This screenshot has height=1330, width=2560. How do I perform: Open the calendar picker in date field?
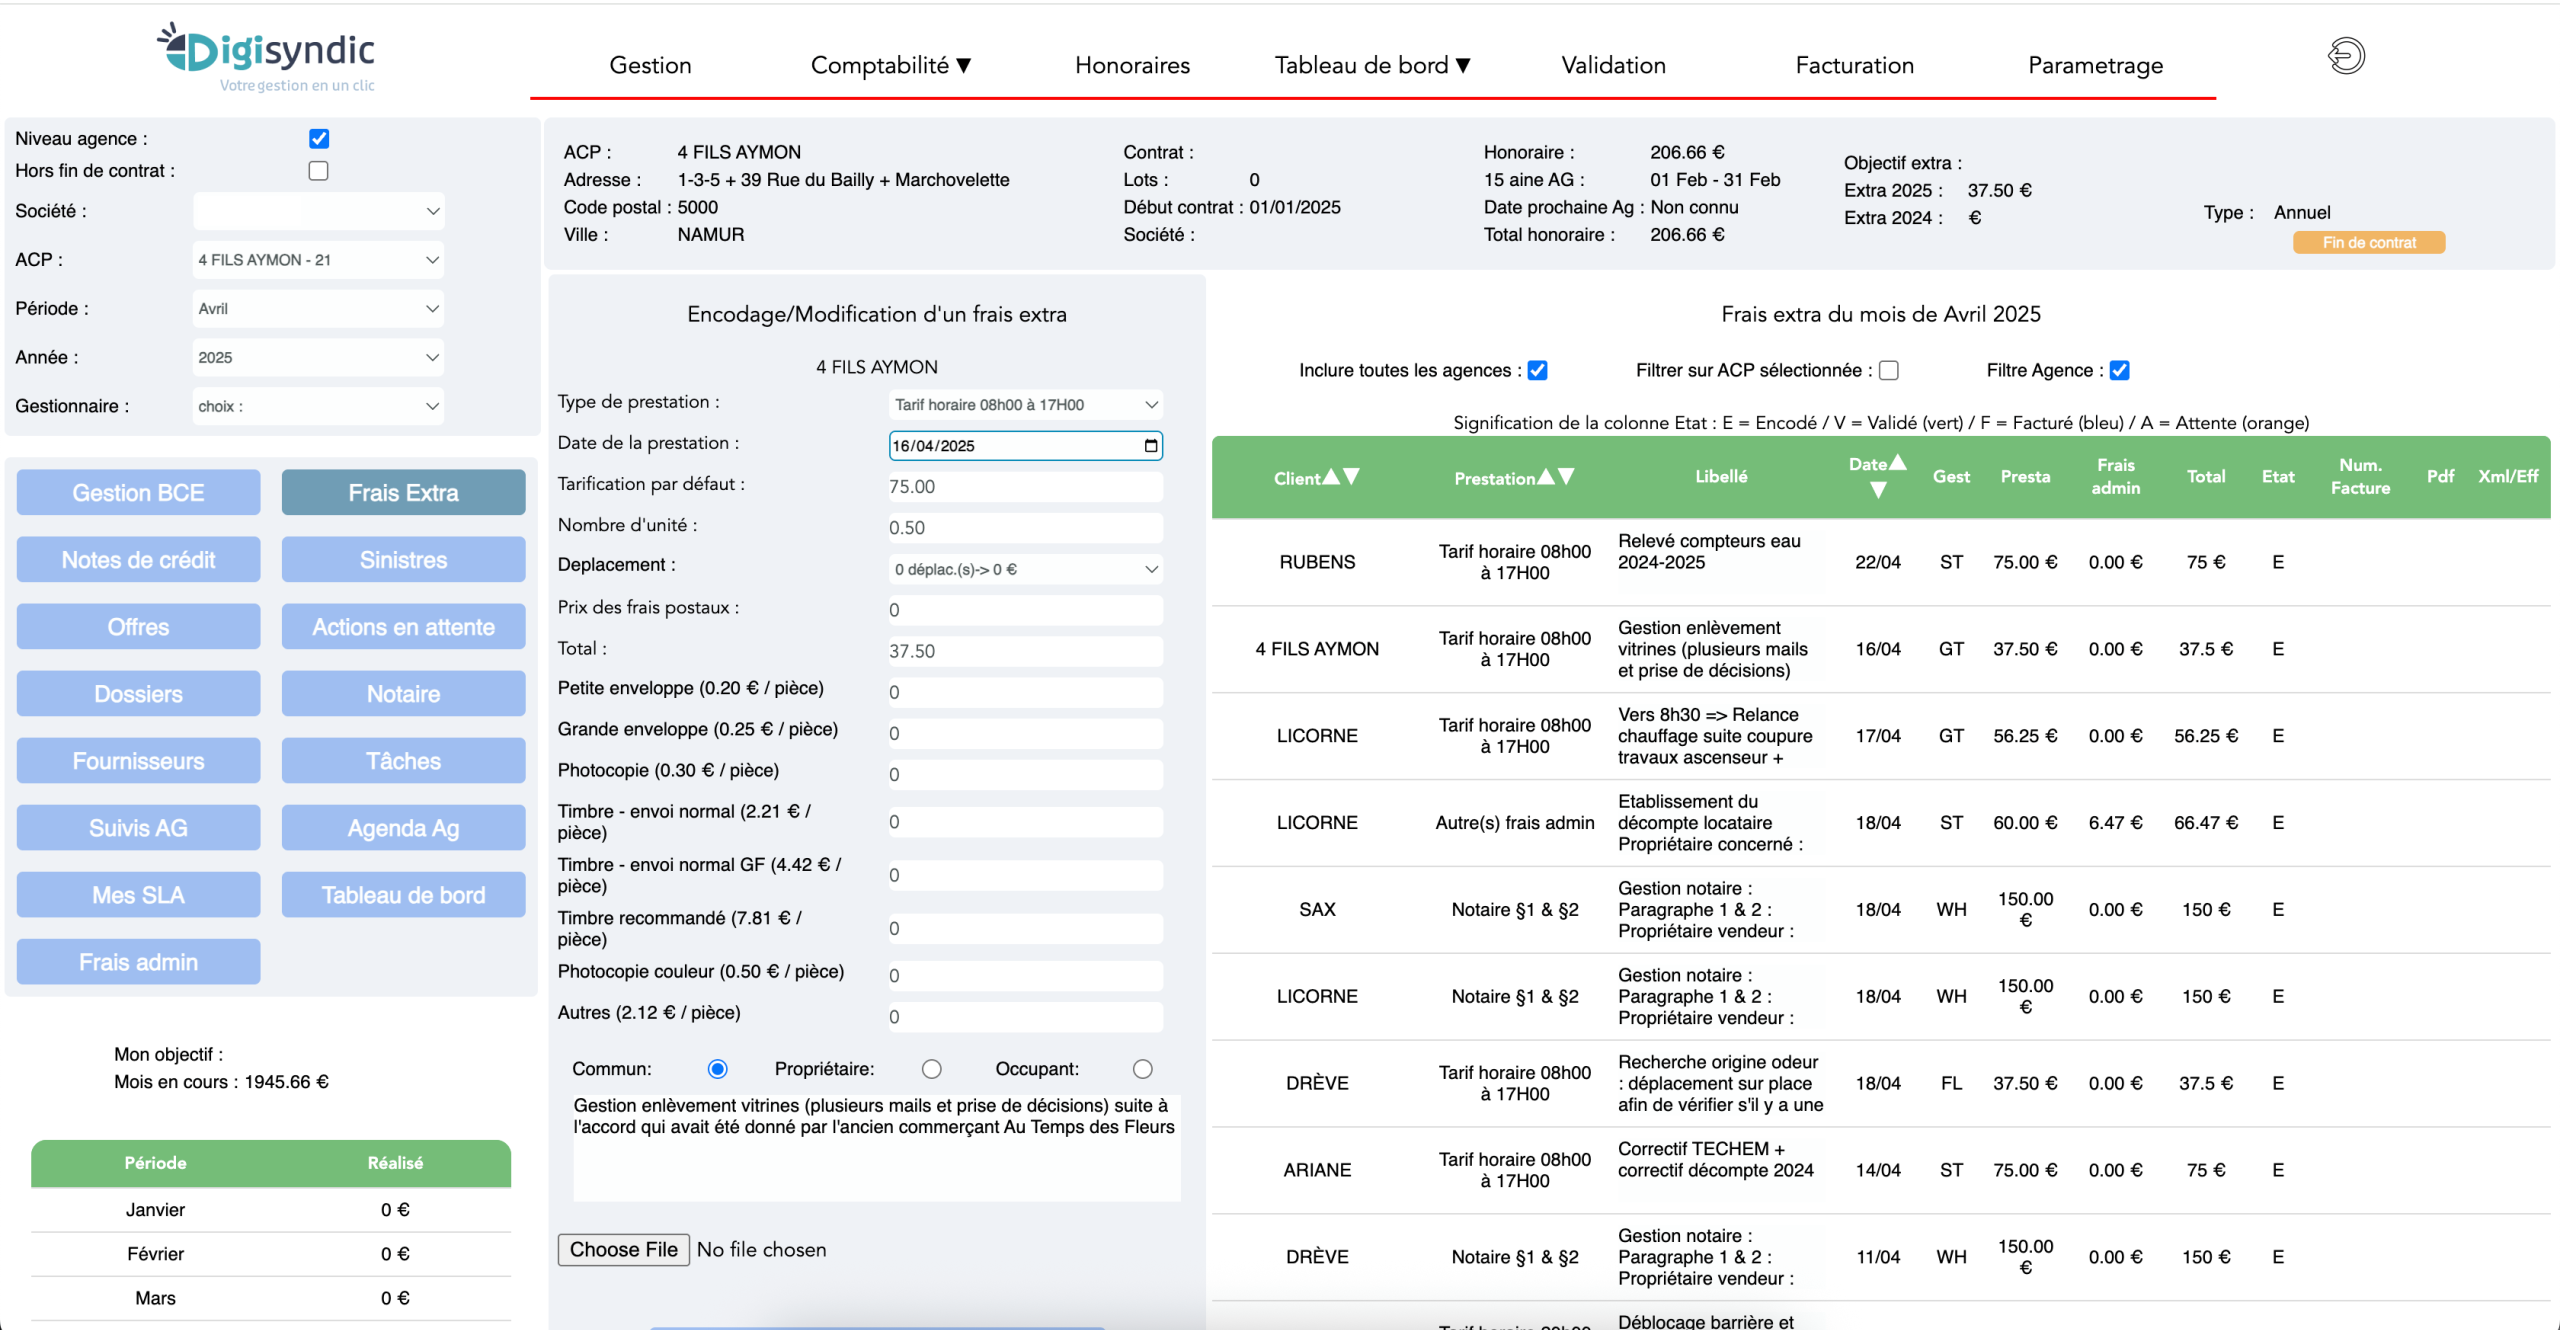point(1151,446)
